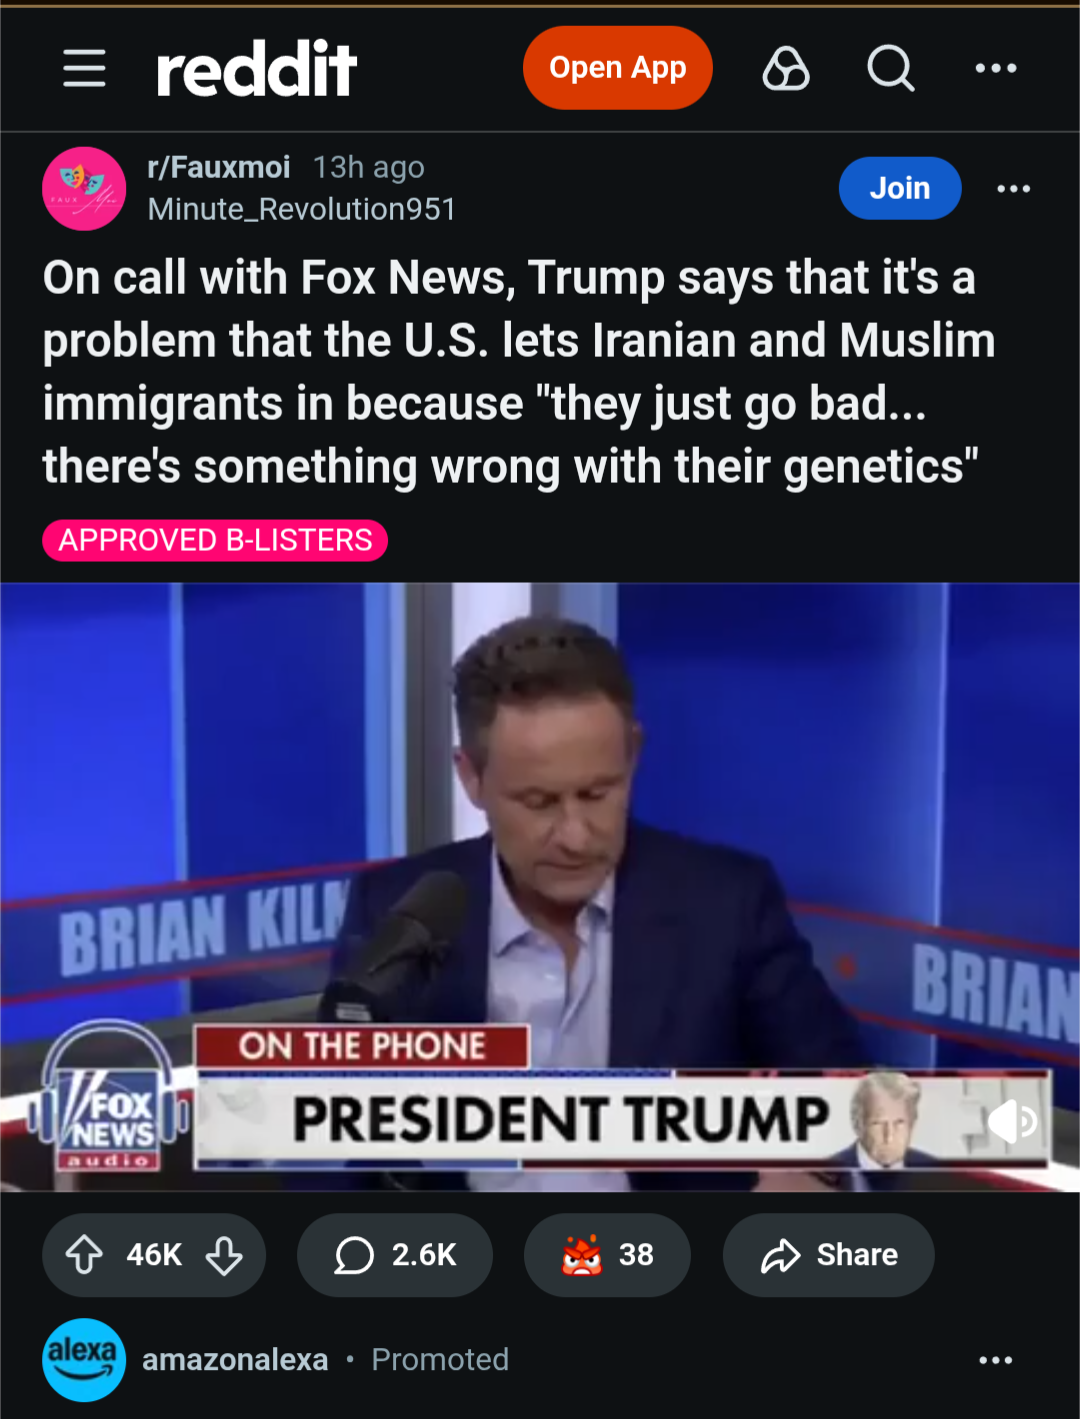
Task: Open the search magnifier icon
Action: coord(890,68)
